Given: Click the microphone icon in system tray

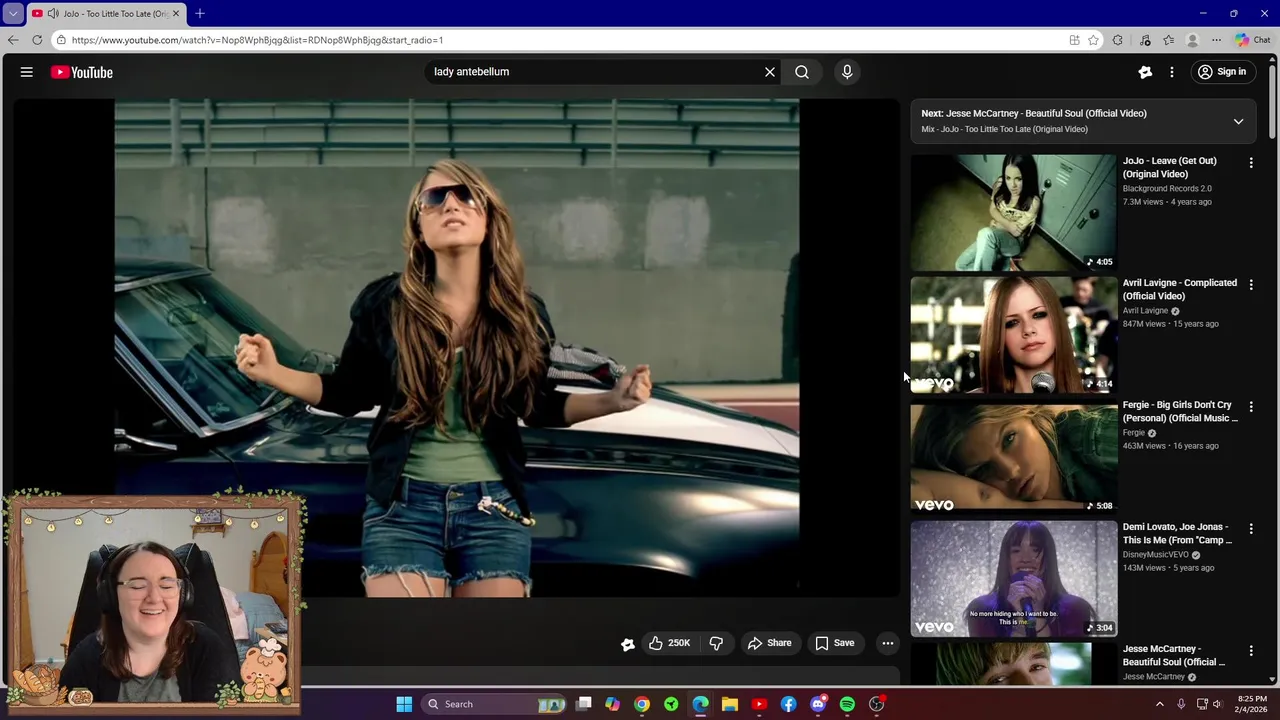Looking at the screenshot, I should pyautogui.click(x=1181, y=704).
